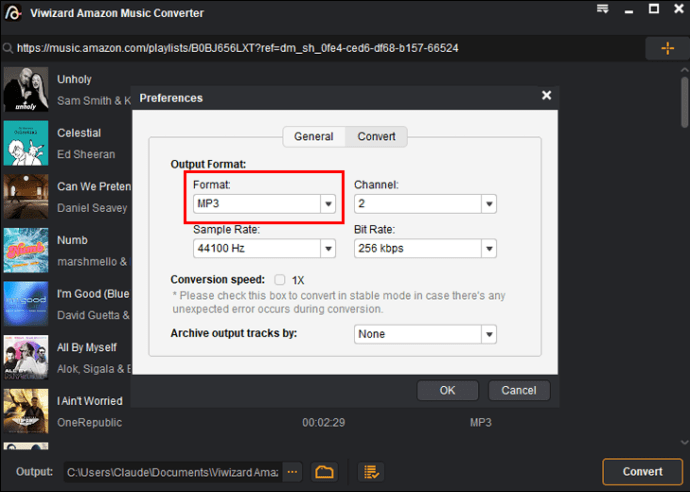Open the converted history list icon

click(x=371, y=472)
